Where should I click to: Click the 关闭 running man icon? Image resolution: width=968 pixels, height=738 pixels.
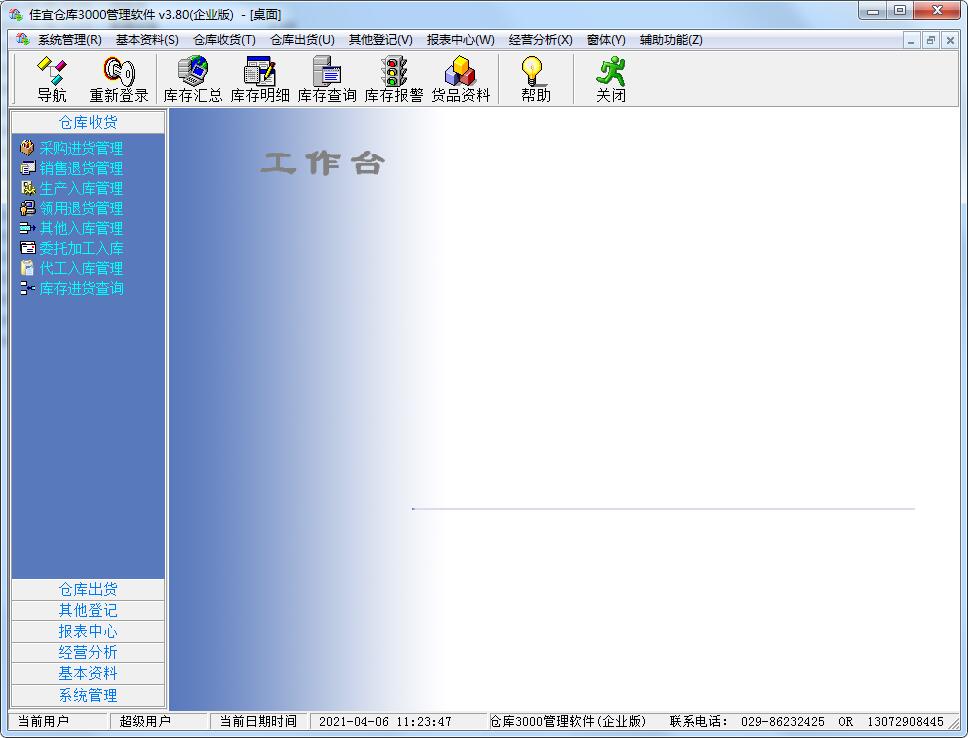tap(611, 71)
